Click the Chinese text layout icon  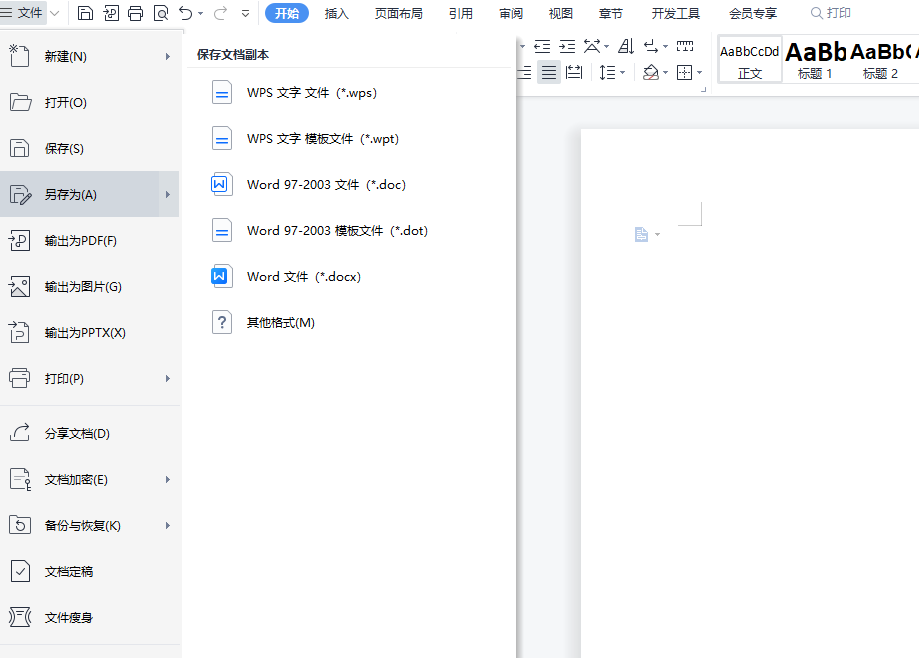[592, 46]
